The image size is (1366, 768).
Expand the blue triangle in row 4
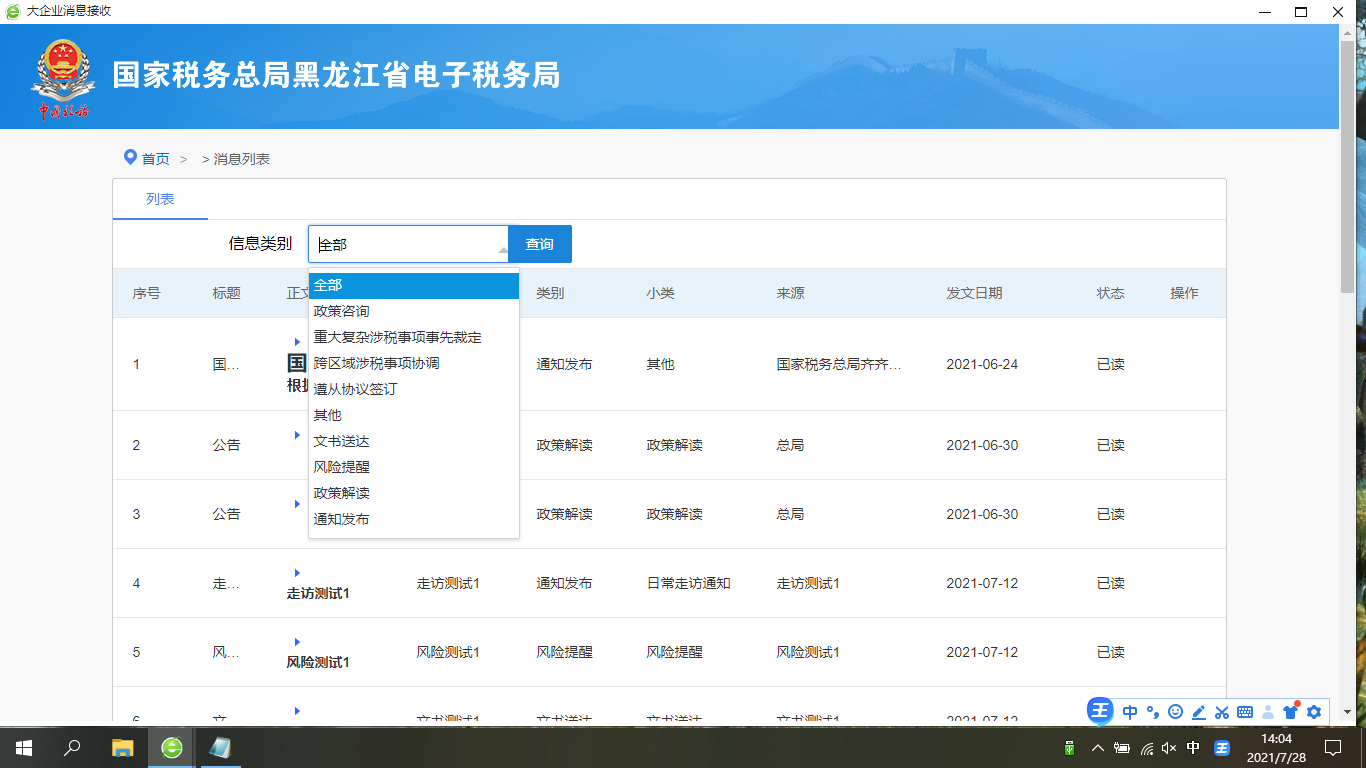click(297, 573)
